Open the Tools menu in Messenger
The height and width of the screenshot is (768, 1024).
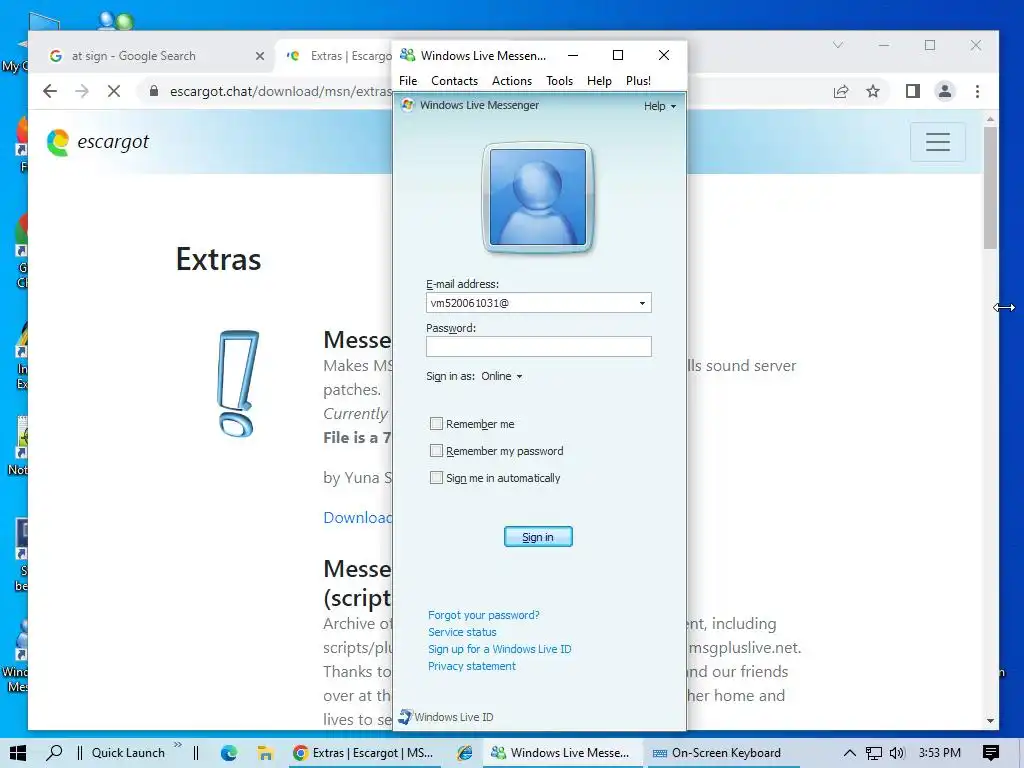(559, 80)
